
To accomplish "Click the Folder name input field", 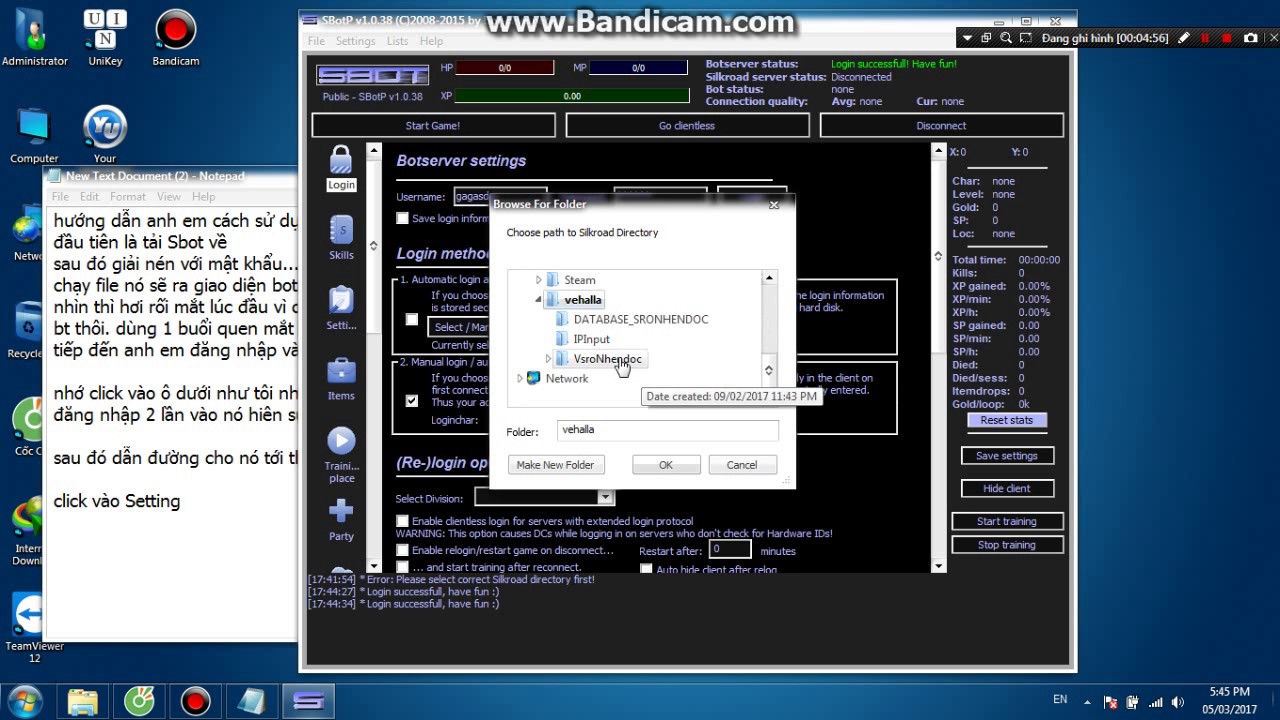I will click(667, 430).
